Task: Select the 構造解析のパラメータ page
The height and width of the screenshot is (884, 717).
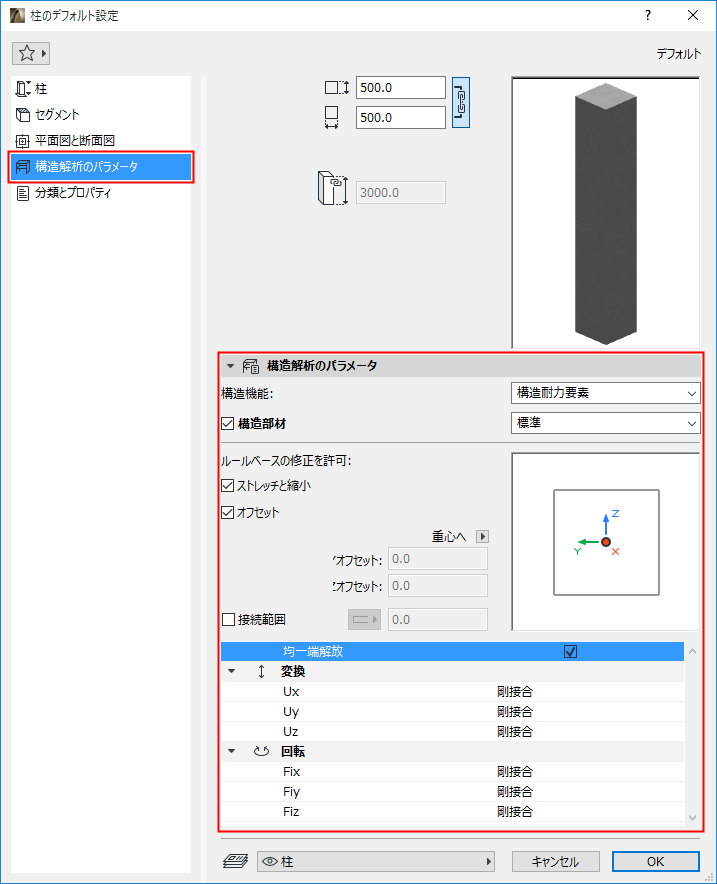Action: (x=101, y=167)
